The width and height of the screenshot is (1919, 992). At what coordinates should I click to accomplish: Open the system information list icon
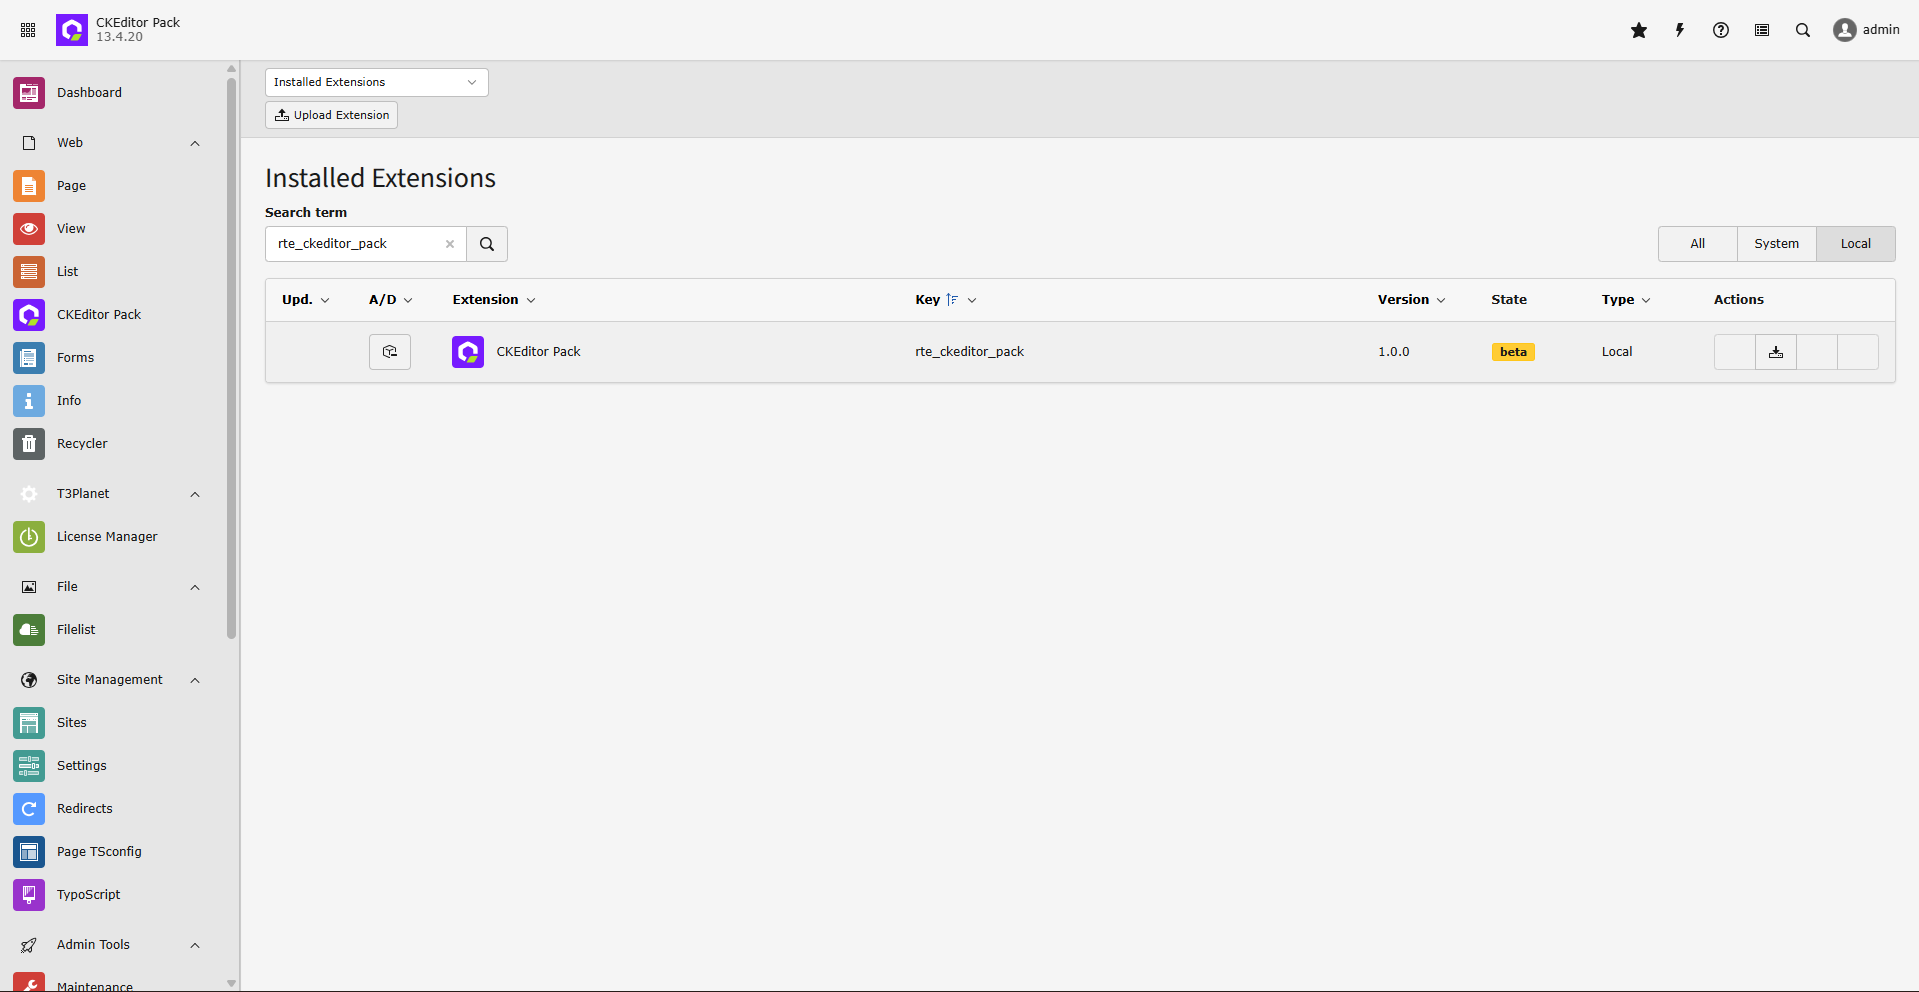(x=1761, y=30)
